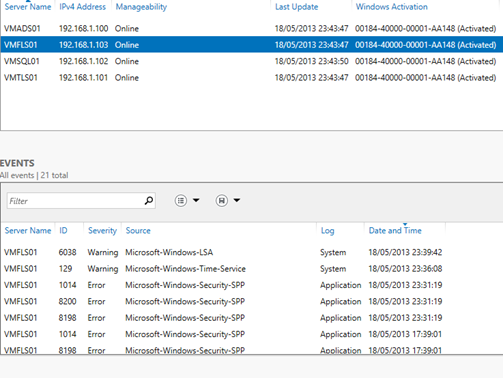503x378 pixels.
Task: Open the query criteria list icon
Action: click(x=181, y=200)
